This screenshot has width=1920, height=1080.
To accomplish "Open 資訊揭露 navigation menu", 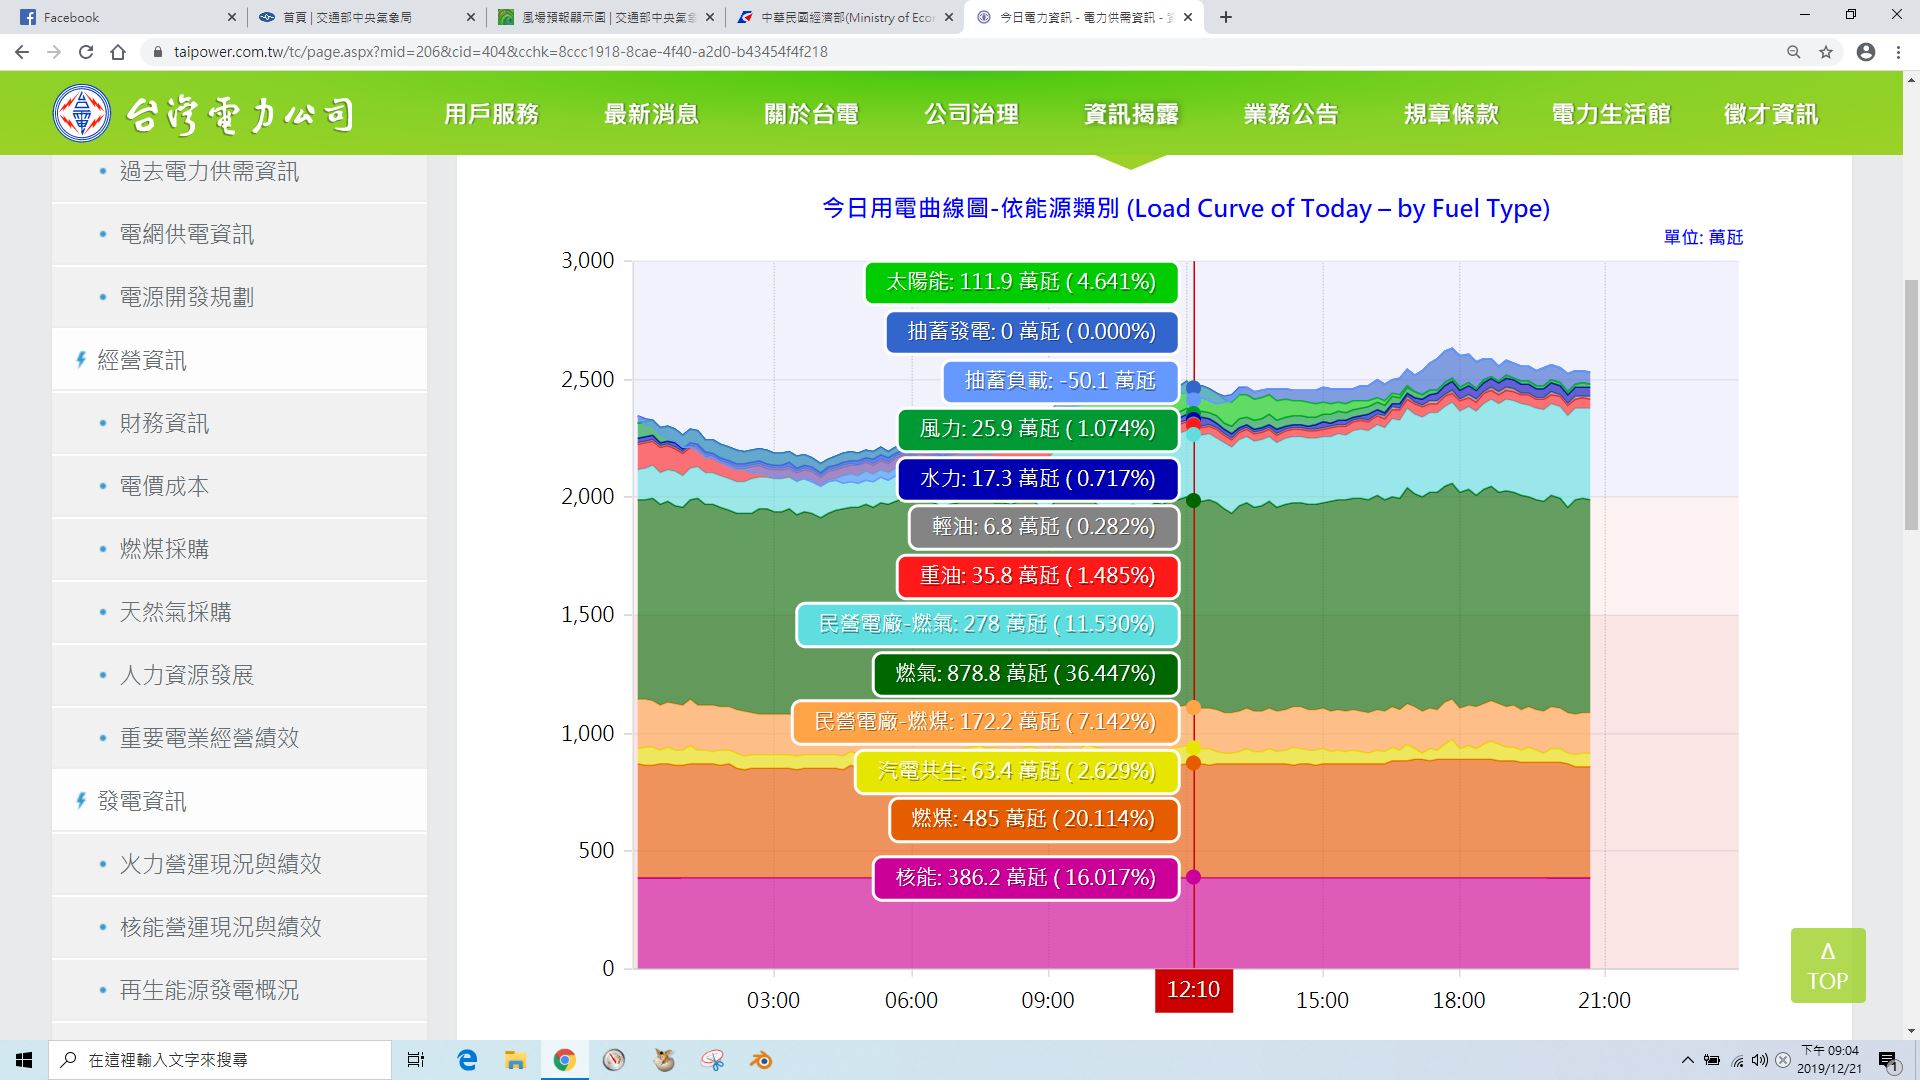I will point(1131,114).
